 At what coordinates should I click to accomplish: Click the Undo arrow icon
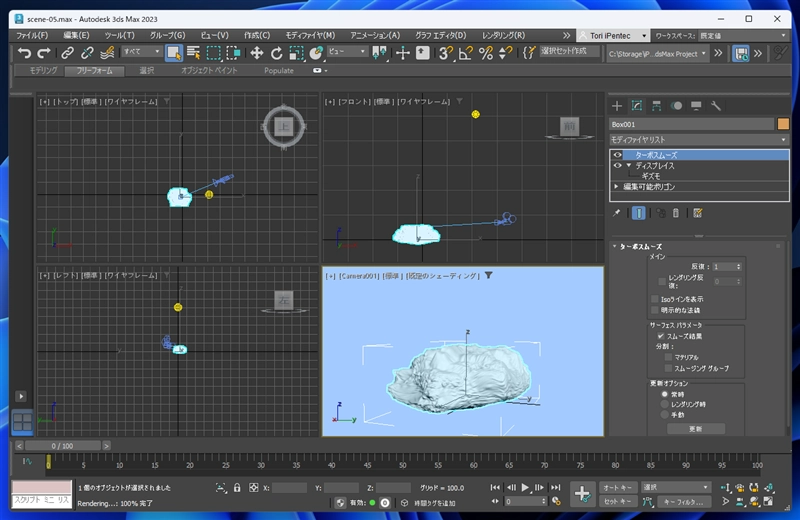24,53
